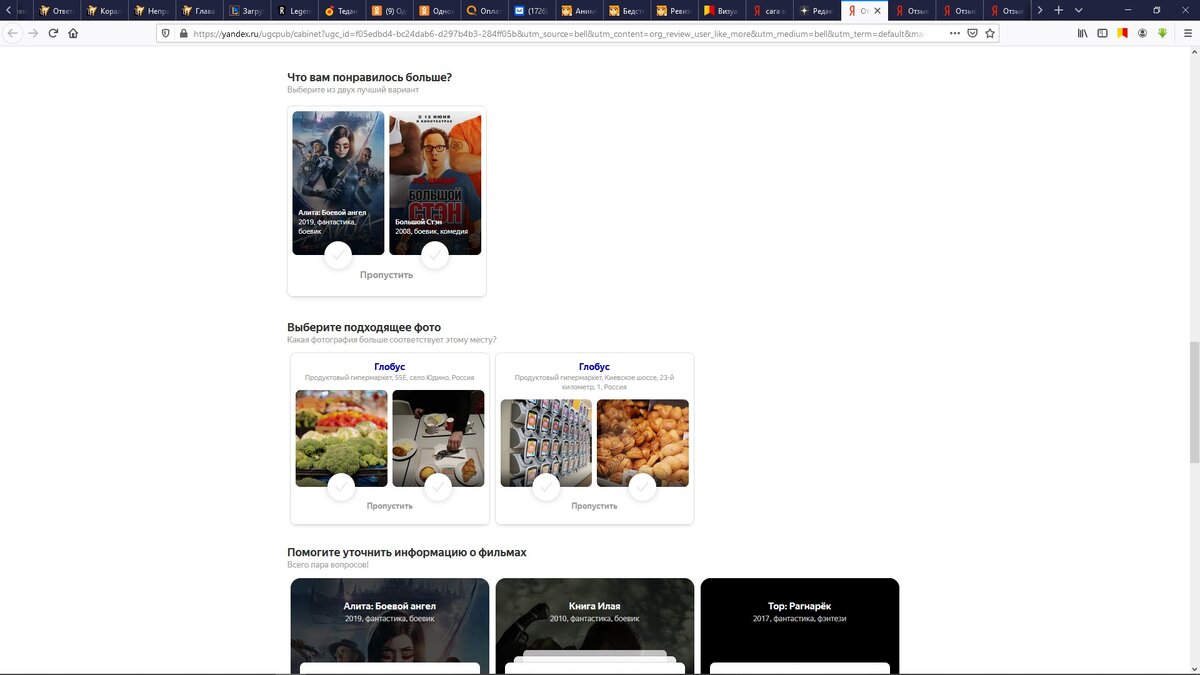Open the Library toolbar icon
The width and height of the screenshot is (1200, 675).
[1083, 33]
